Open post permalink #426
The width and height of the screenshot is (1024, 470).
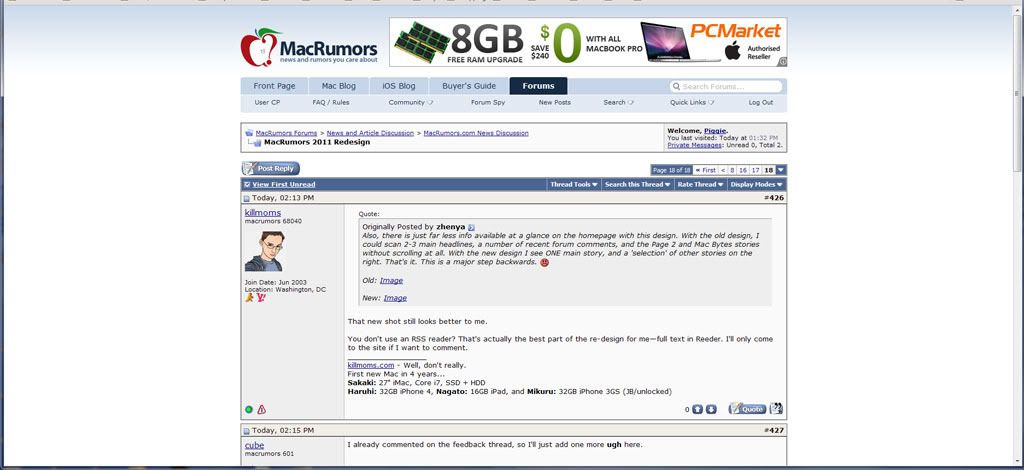(776, 198)
